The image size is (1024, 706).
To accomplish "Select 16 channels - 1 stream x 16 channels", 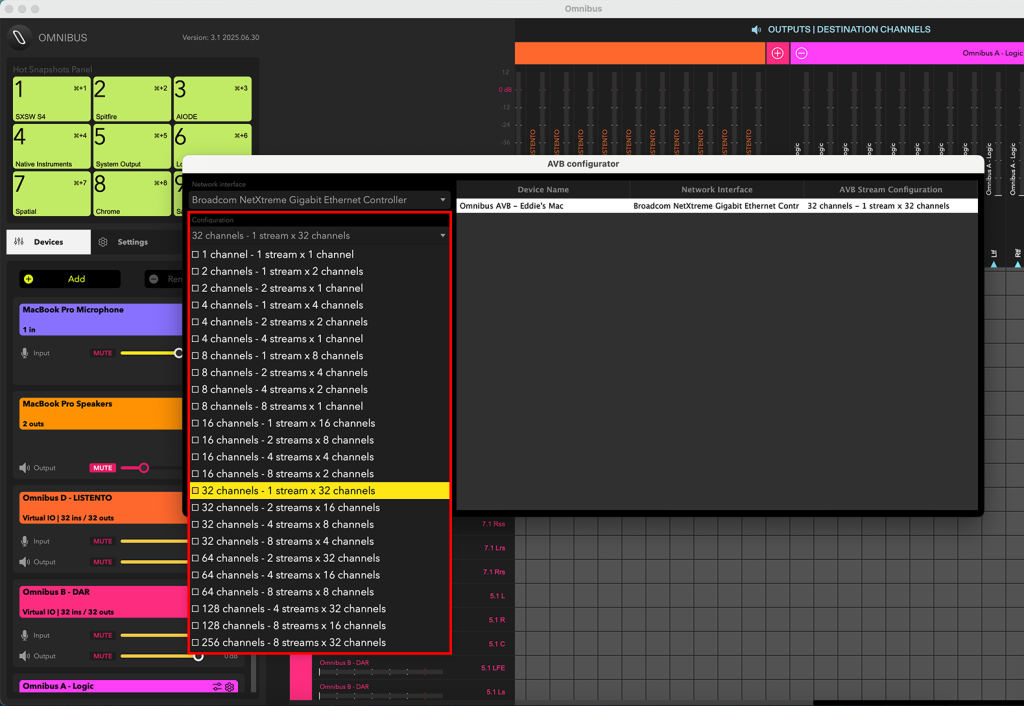I will pyautogui.click(x=319, y=423).
